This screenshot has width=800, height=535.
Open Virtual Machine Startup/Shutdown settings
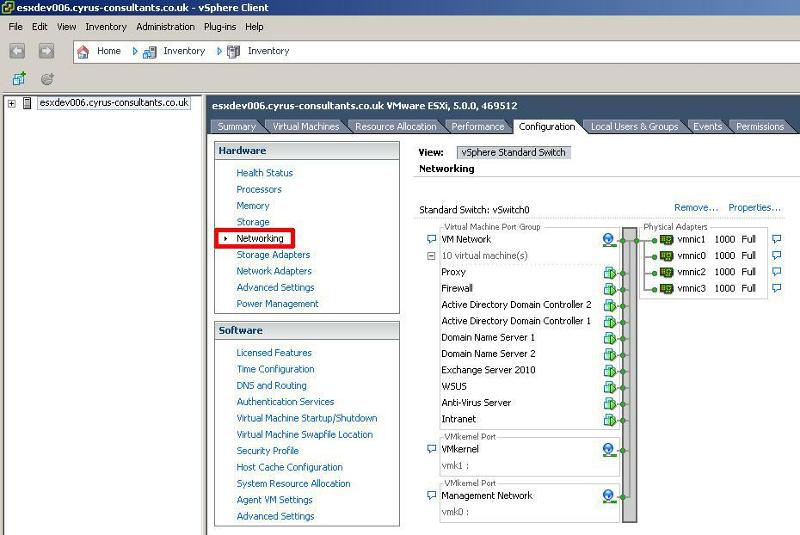(x=307, y=418)
